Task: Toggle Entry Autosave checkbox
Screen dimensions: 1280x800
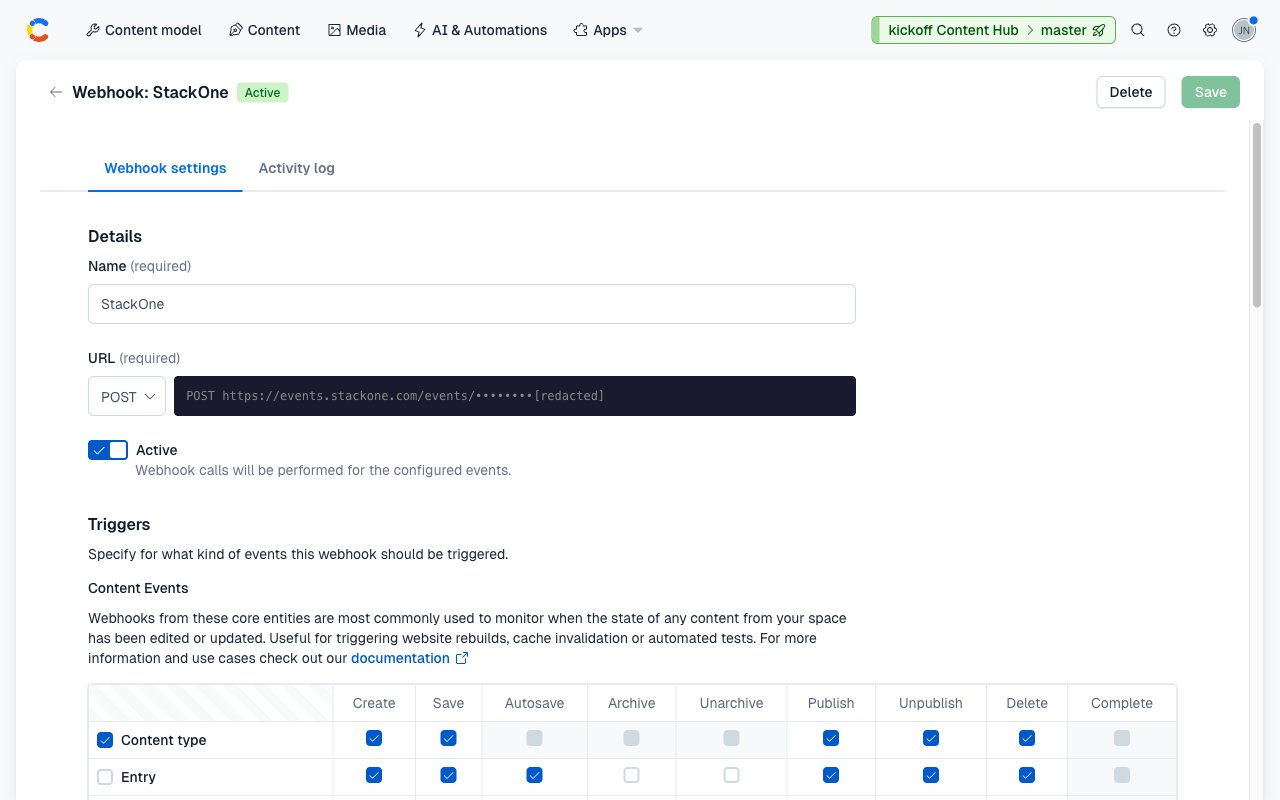Action: click(x=534, y=775)
